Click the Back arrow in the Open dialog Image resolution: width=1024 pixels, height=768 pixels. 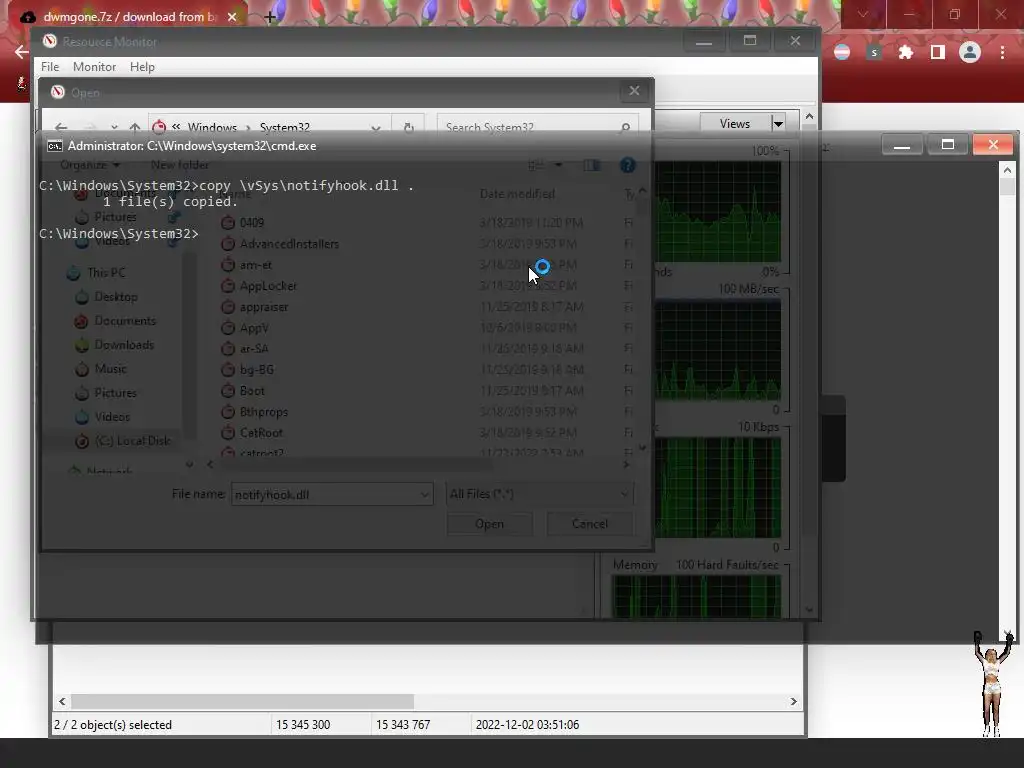point(61,127)
